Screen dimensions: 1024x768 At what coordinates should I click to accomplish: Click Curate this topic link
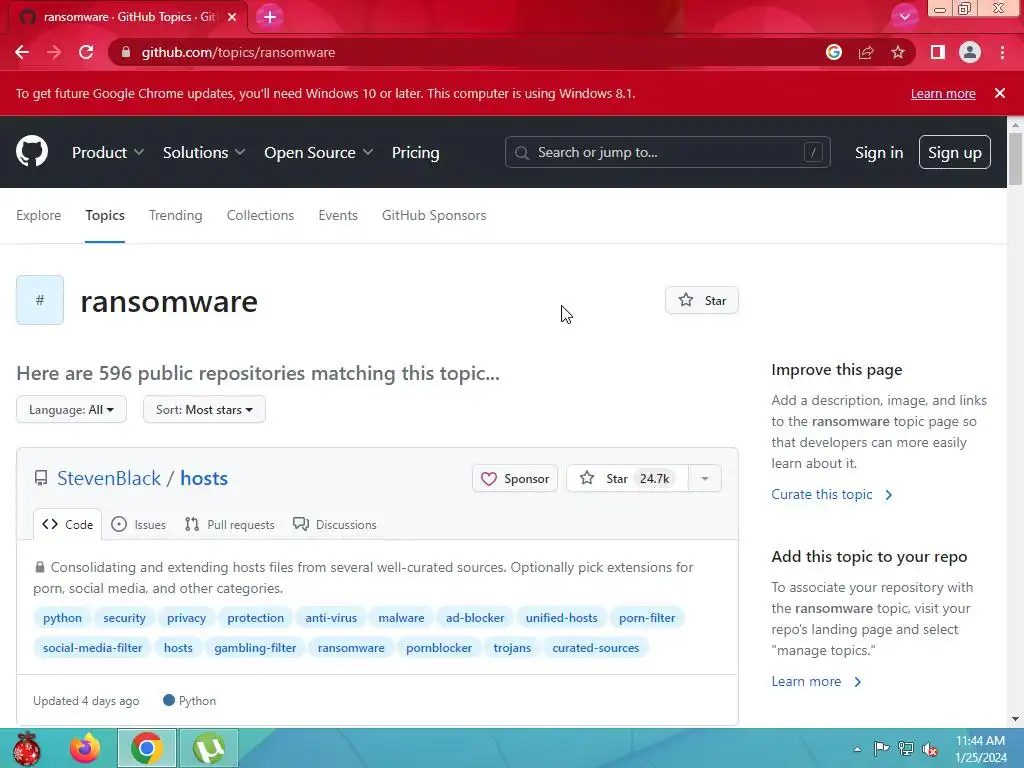pos(831,494)
